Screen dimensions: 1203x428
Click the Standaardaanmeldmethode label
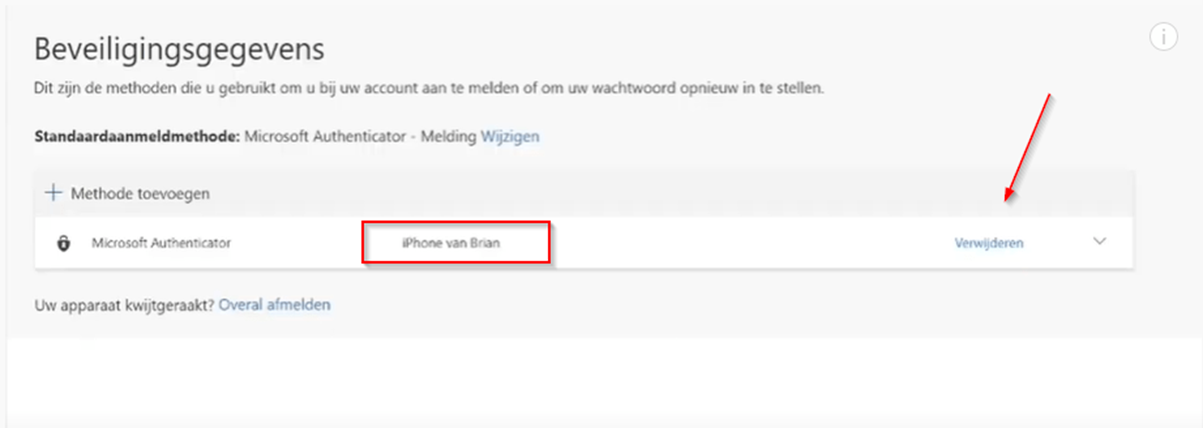coord(136,136)
